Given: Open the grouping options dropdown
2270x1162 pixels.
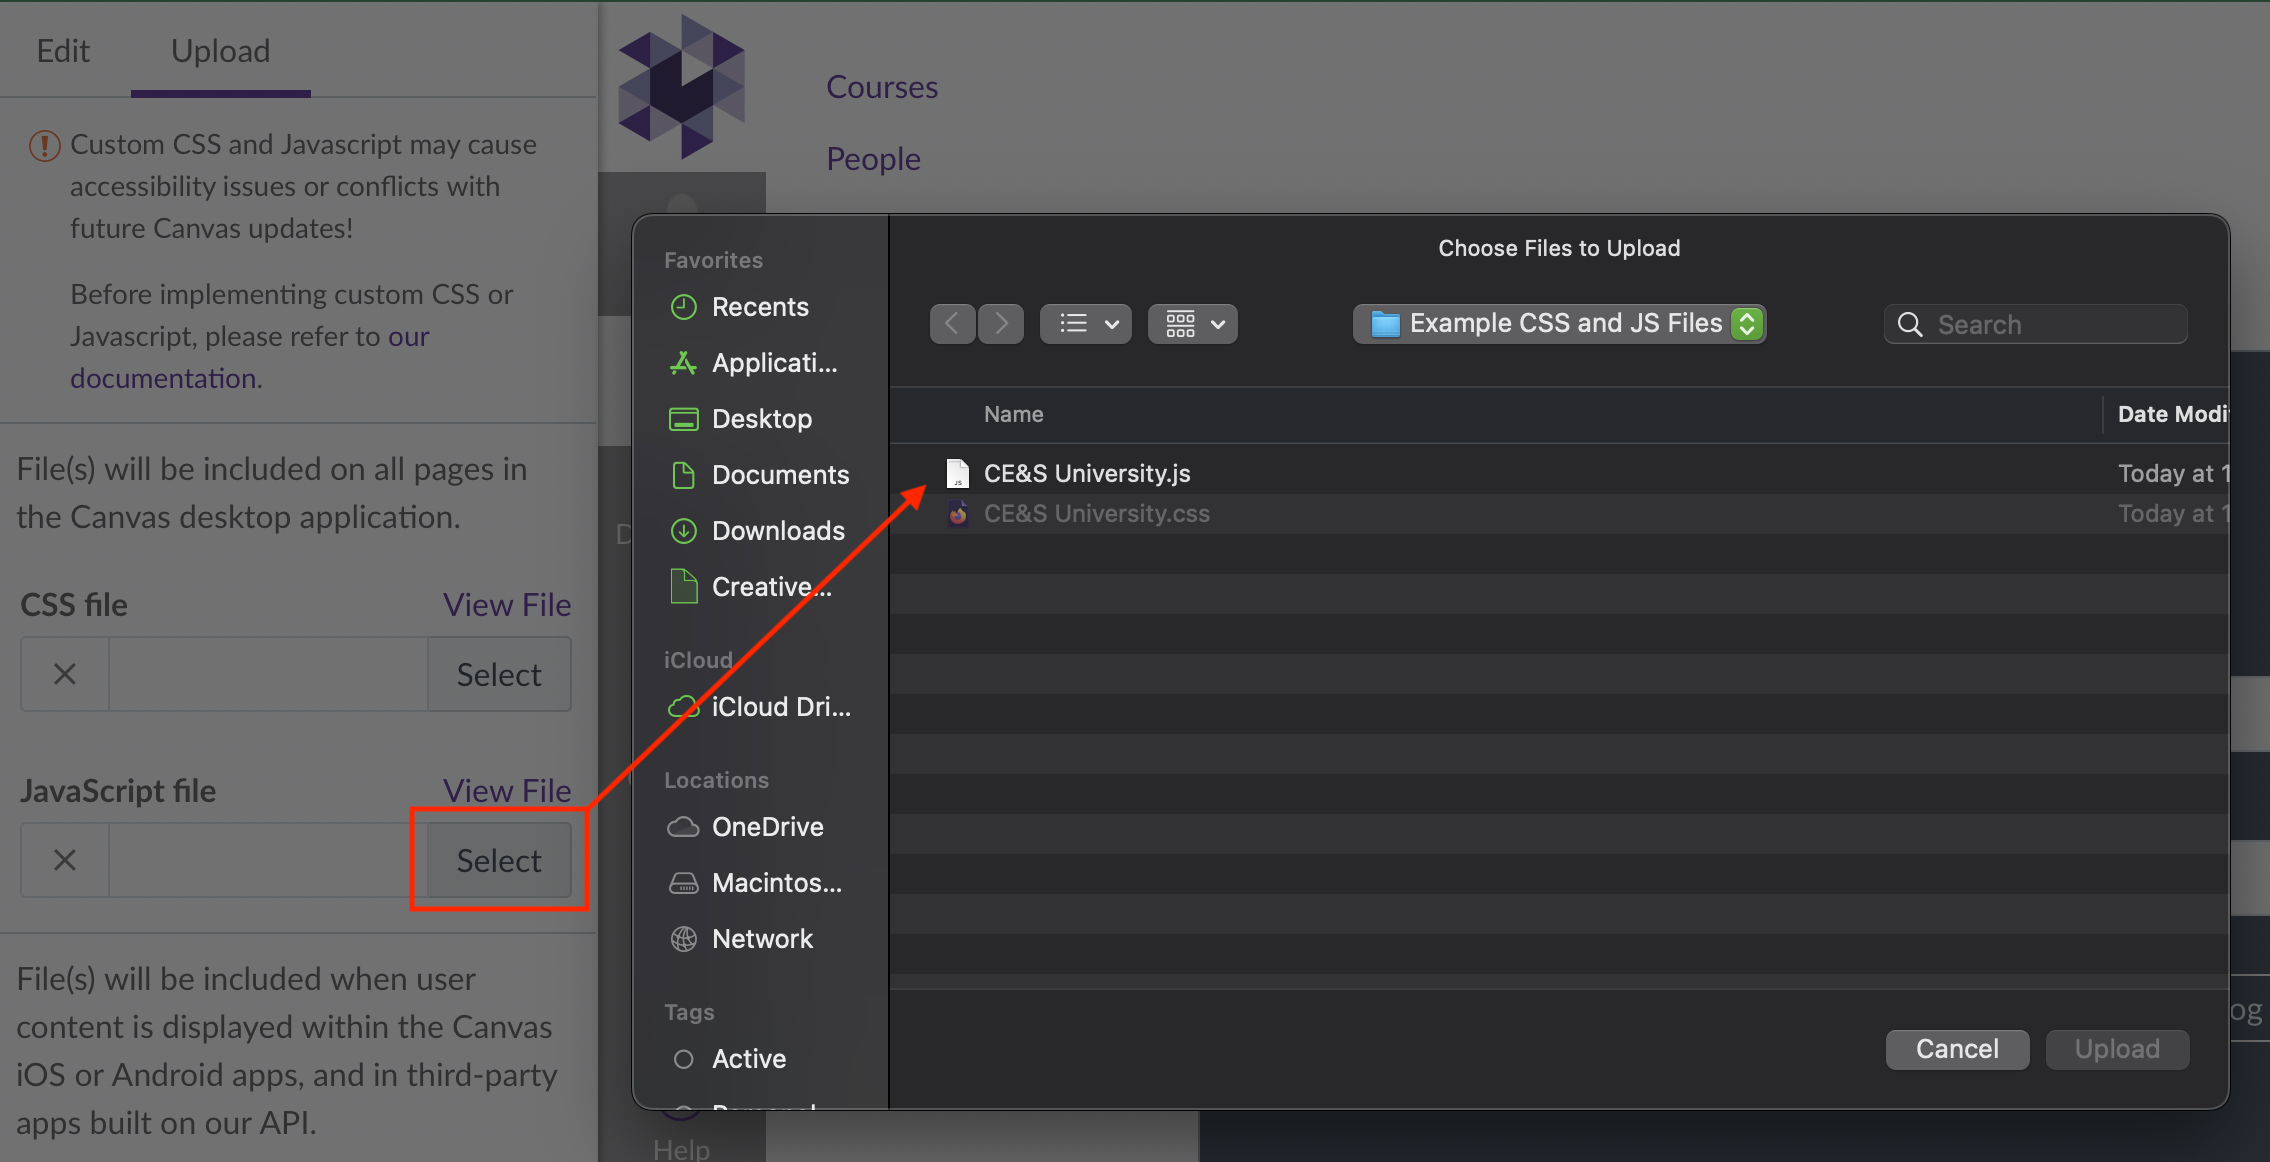Looking at the screenshot, I should [1192, 323].
